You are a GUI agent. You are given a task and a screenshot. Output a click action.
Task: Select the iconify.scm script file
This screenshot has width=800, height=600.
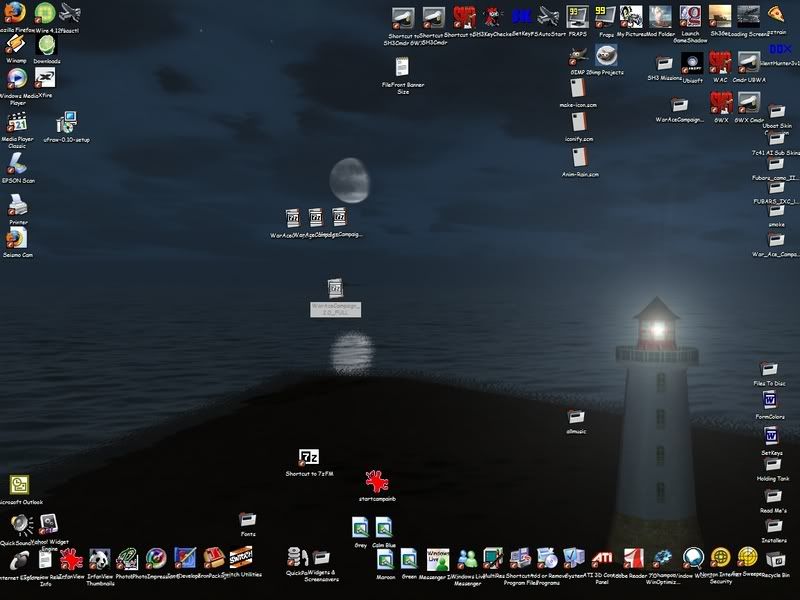[579, 122]
